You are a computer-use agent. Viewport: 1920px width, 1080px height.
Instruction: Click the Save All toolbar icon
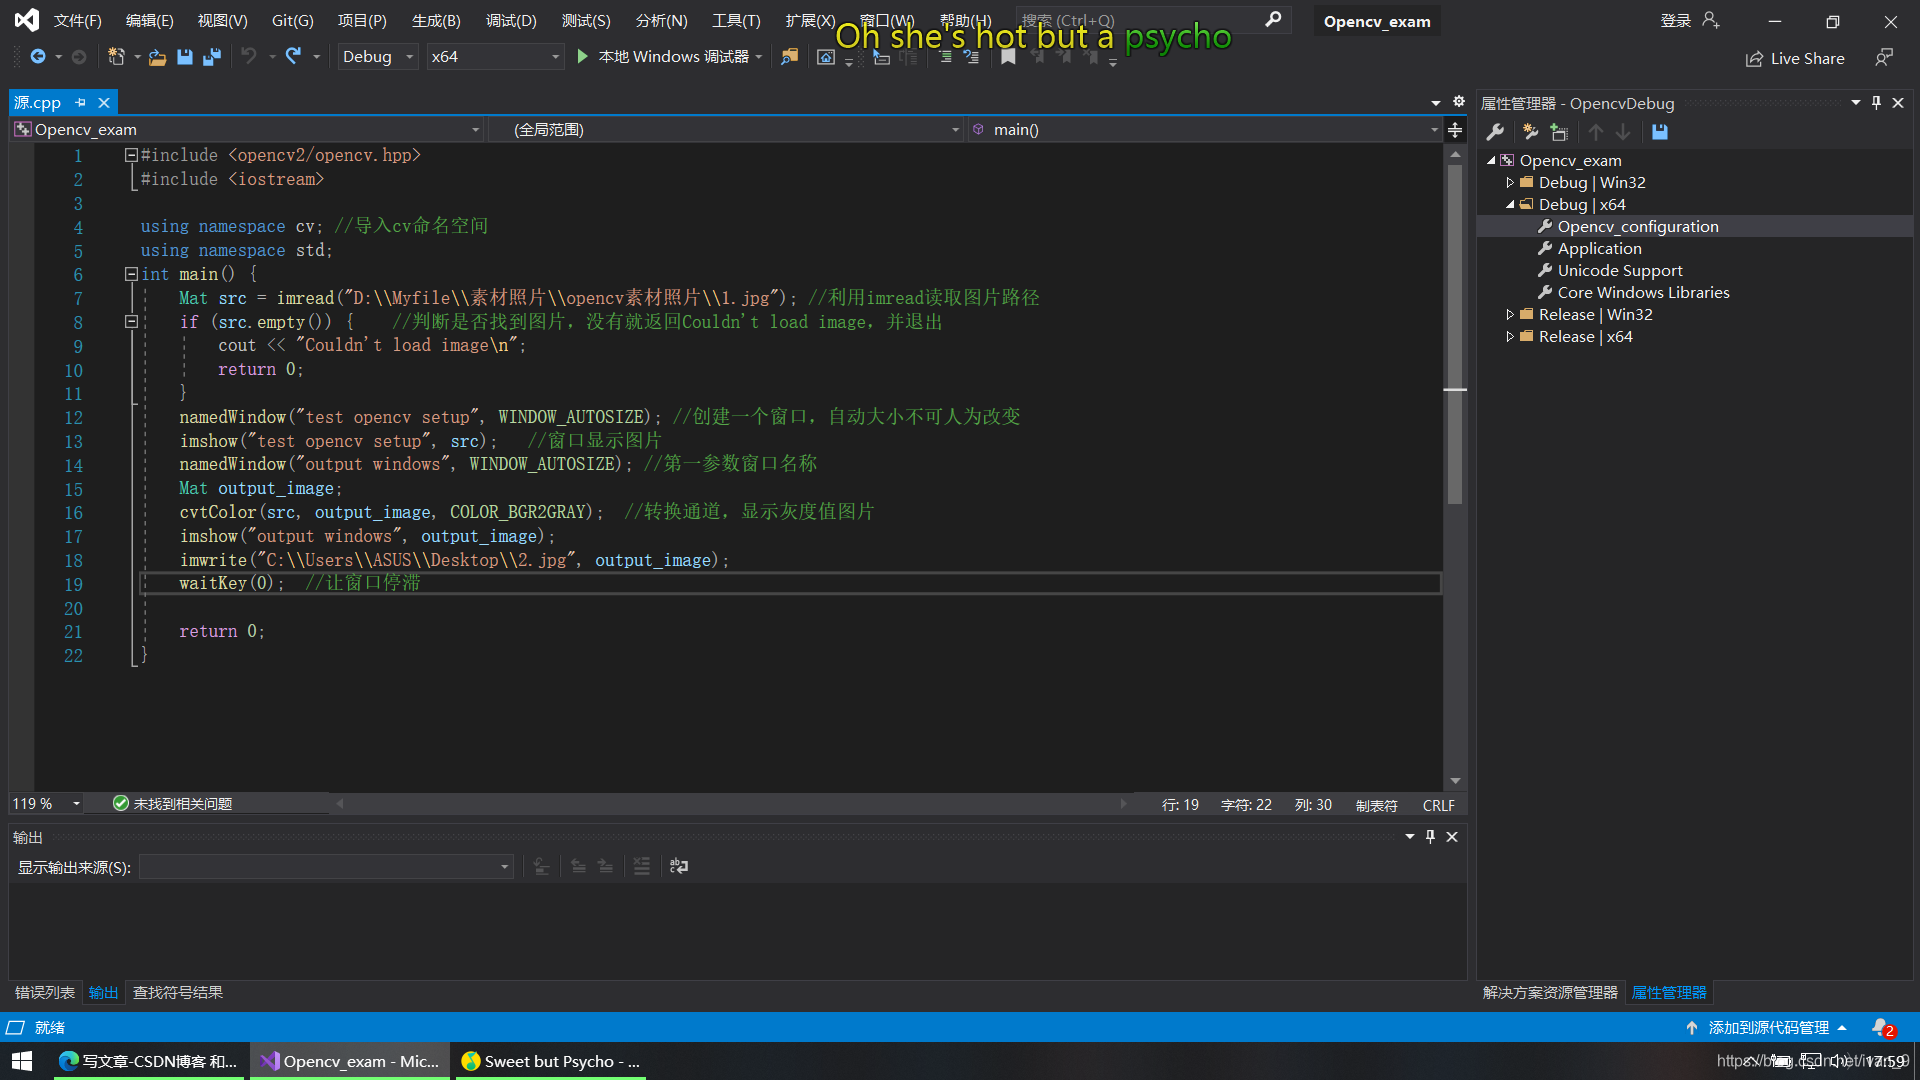[212, 57]
